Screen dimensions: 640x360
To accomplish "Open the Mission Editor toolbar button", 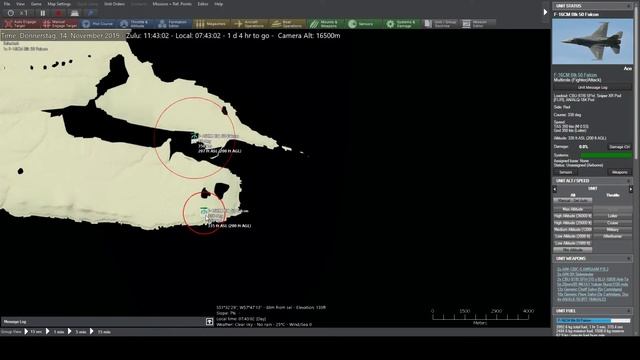I will 477,24.
